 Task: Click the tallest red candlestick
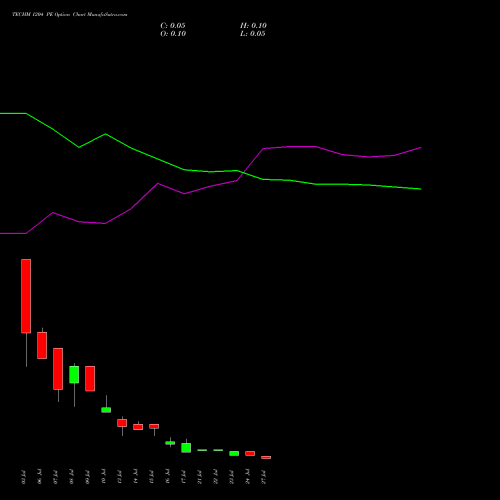point(26,296)
